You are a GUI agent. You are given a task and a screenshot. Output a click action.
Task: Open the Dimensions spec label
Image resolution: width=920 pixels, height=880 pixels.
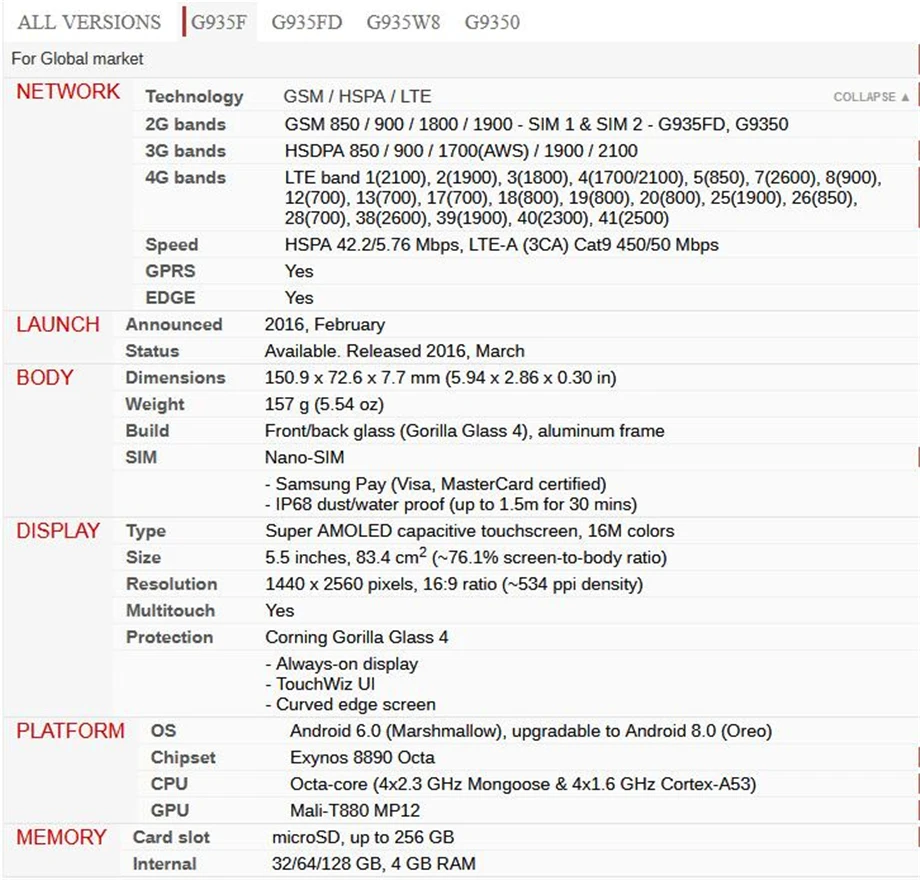(x=175, y=377)
